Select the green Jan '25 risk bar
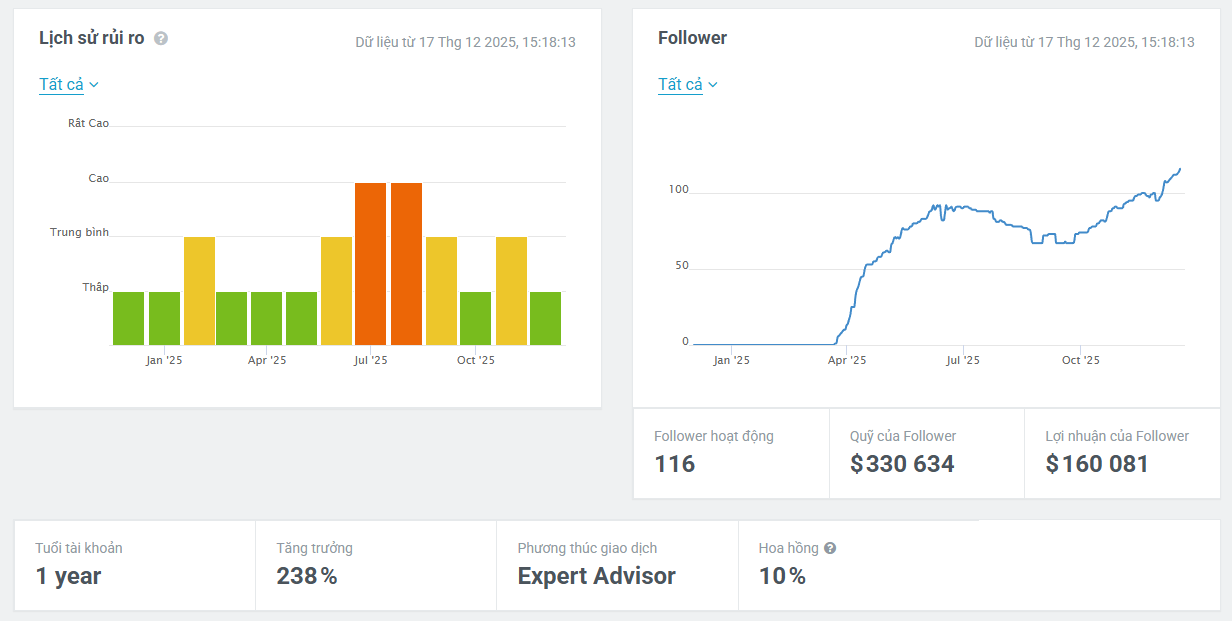Screen dimensions: 1232x621 [164, 318]
